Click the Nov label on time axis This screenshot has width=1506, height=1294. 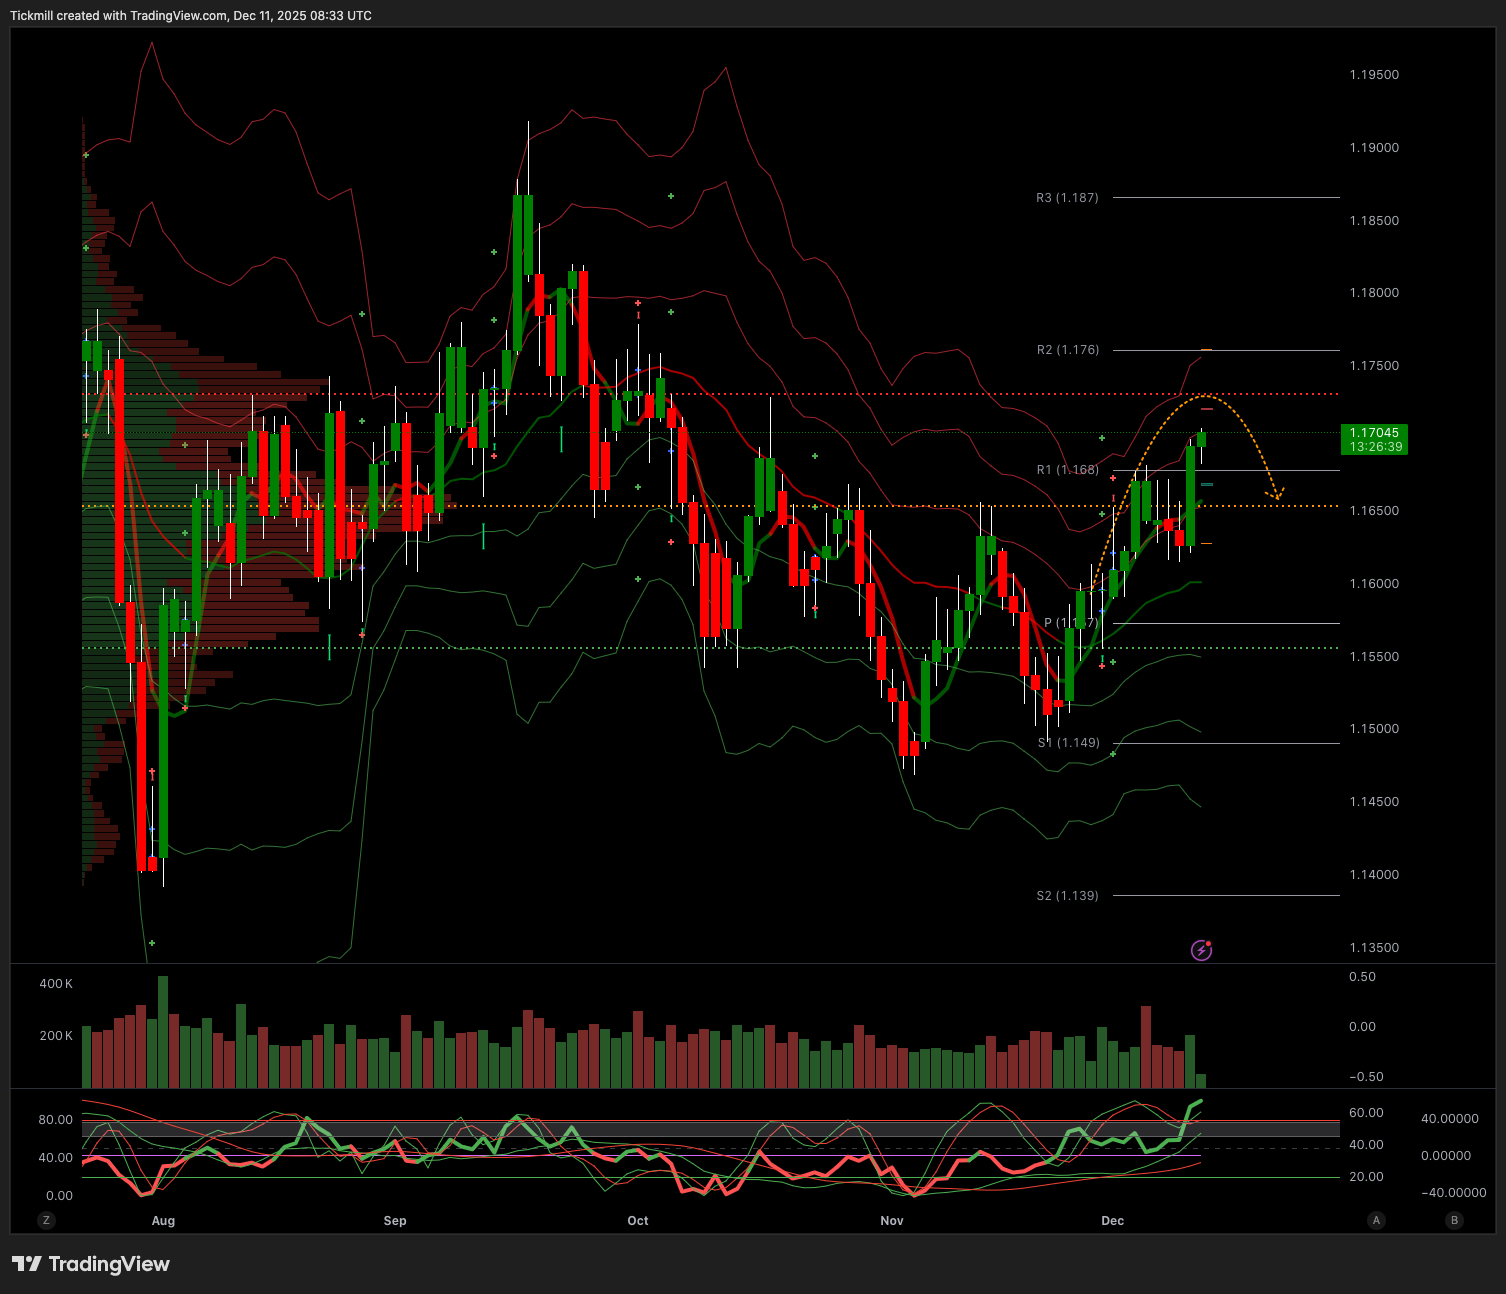pyautogui.click(x=892, y=1221)
